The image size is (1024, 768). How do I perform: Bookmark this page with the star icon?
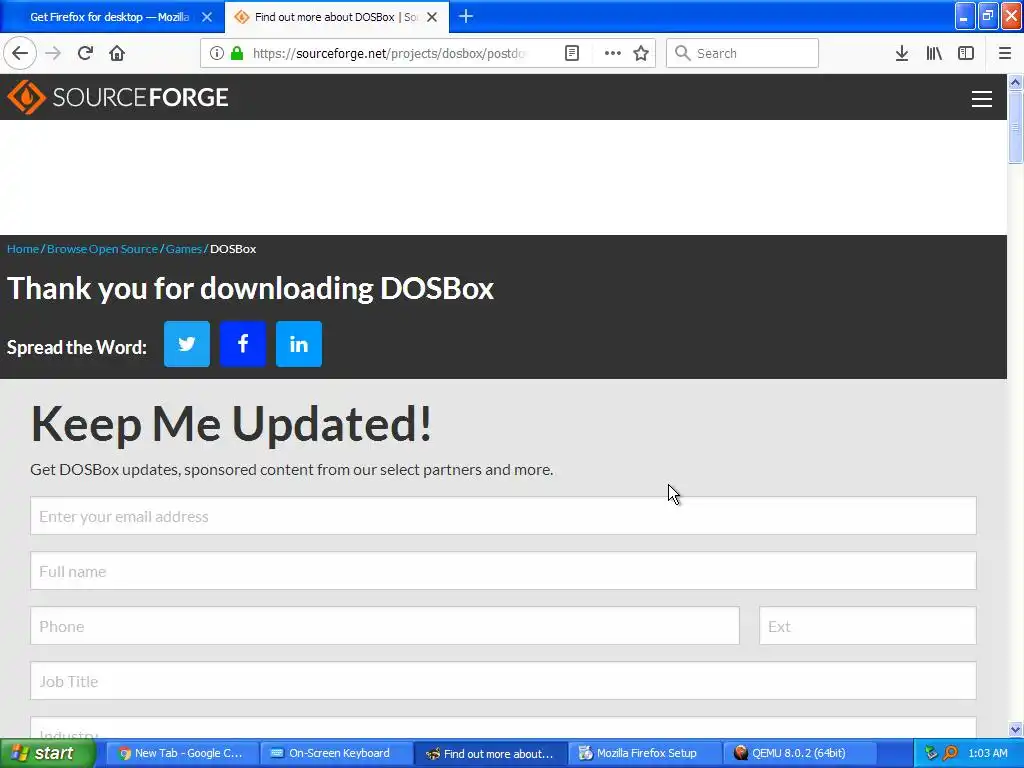[641, 53]
